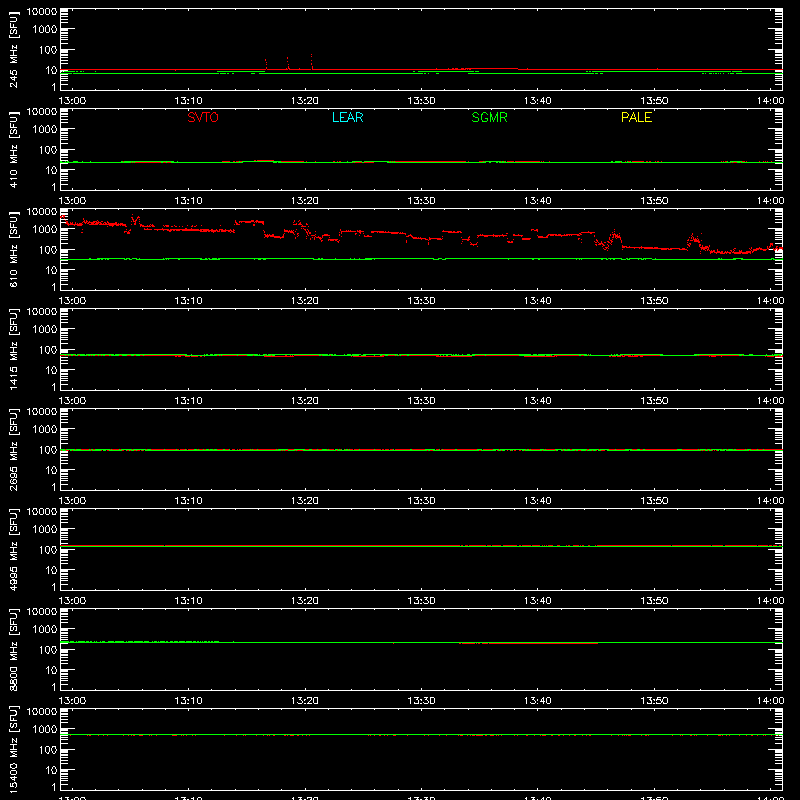This screenshot has width=800, height=800.
Task: Click the 100 tick label of 2695 MHz panel
Action: 48,449
